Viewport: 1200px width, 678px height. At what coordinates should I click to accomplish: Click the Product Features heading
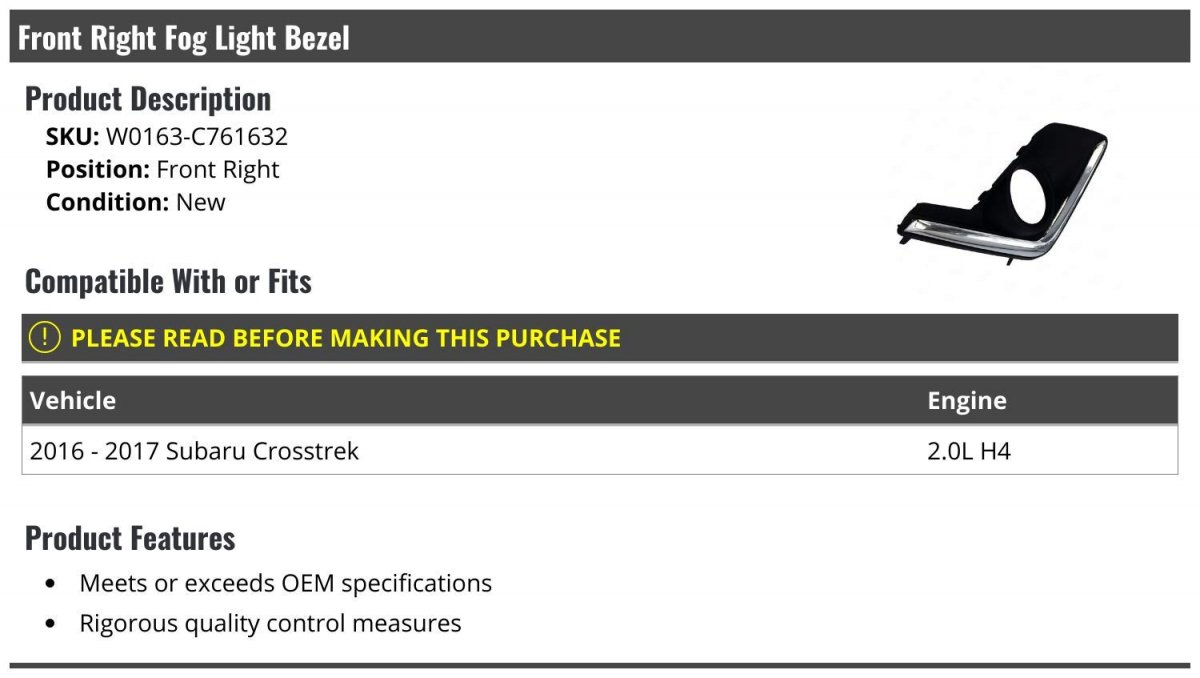(130, 538)
